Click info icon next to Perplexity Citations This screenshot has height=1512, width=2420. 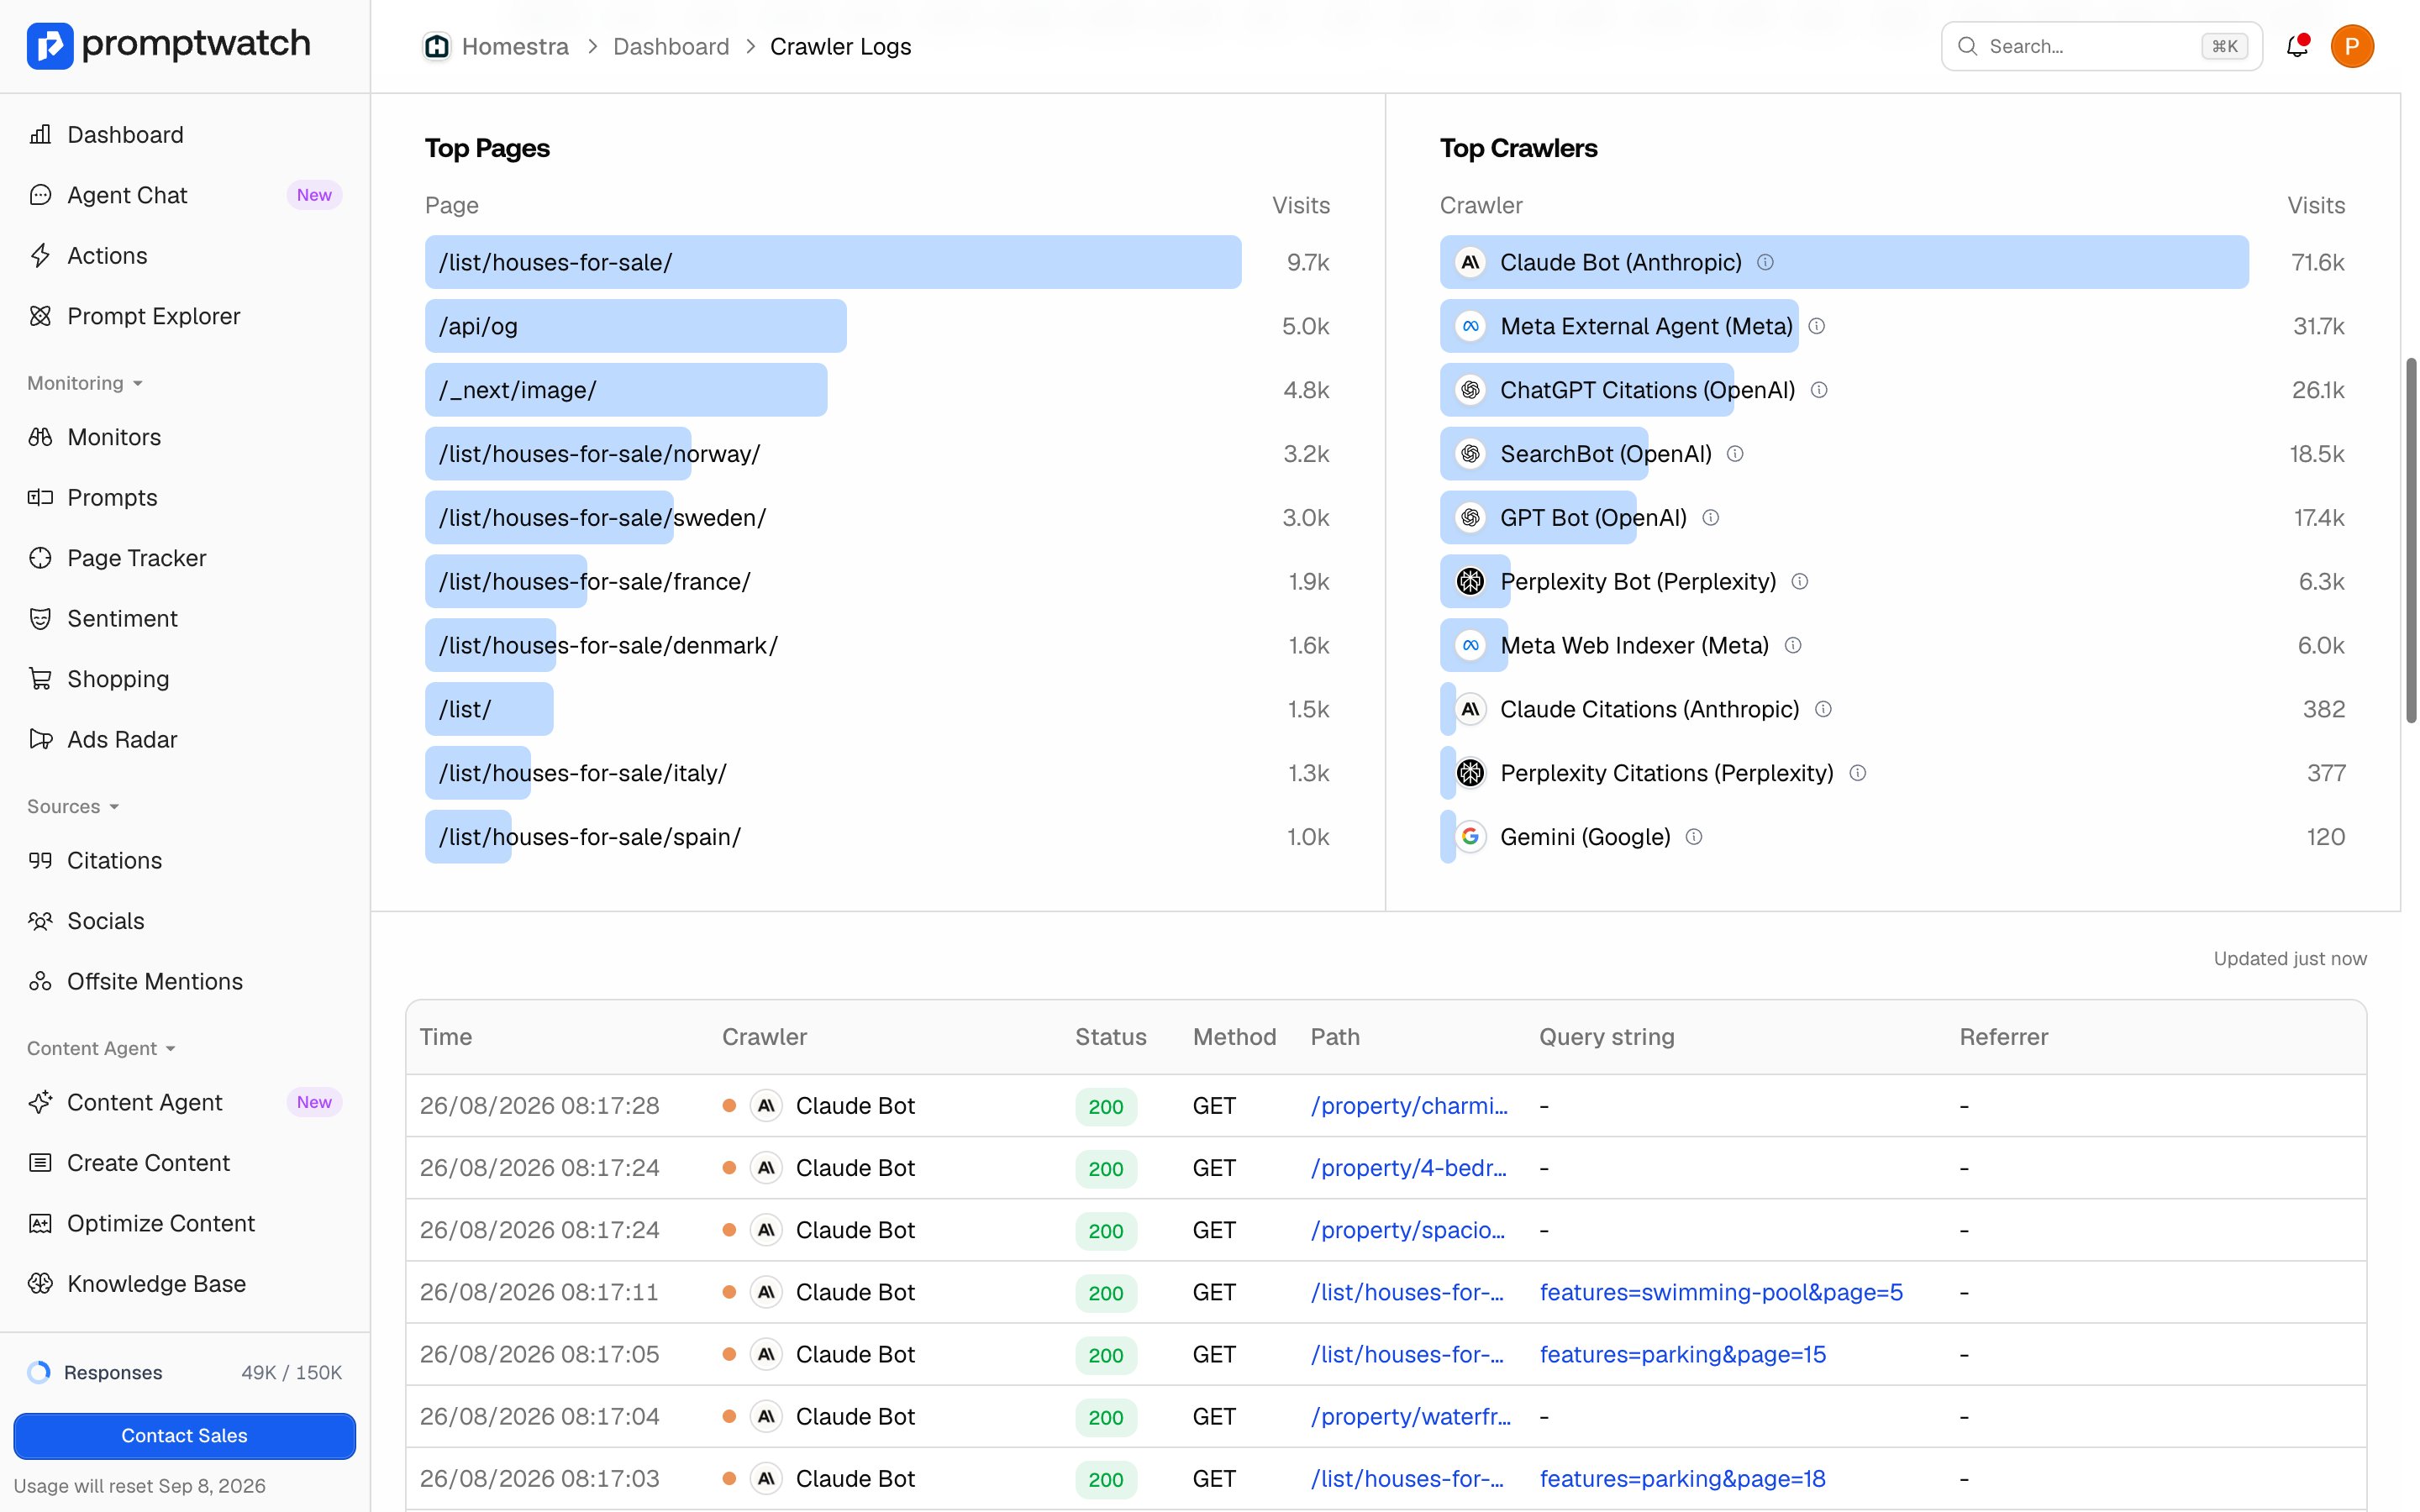pos(1858,773)
